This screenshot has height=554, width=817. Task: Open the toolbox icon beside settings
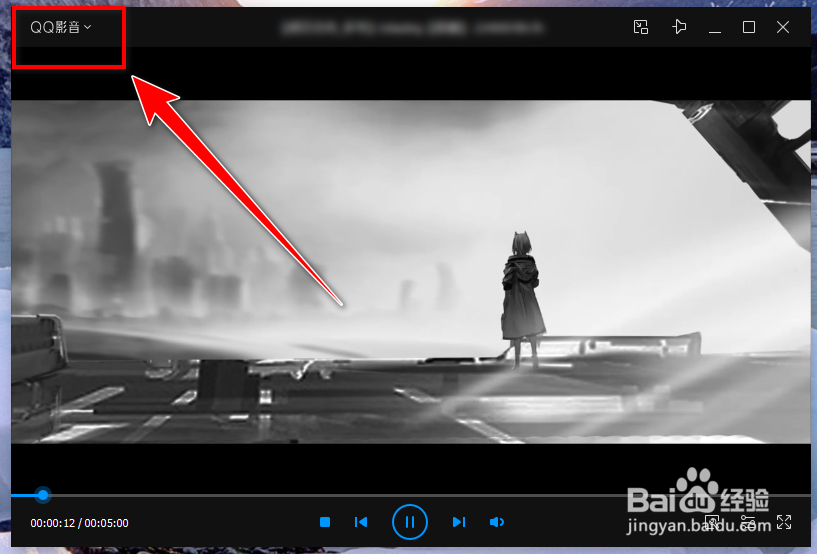tap(712, 522)
